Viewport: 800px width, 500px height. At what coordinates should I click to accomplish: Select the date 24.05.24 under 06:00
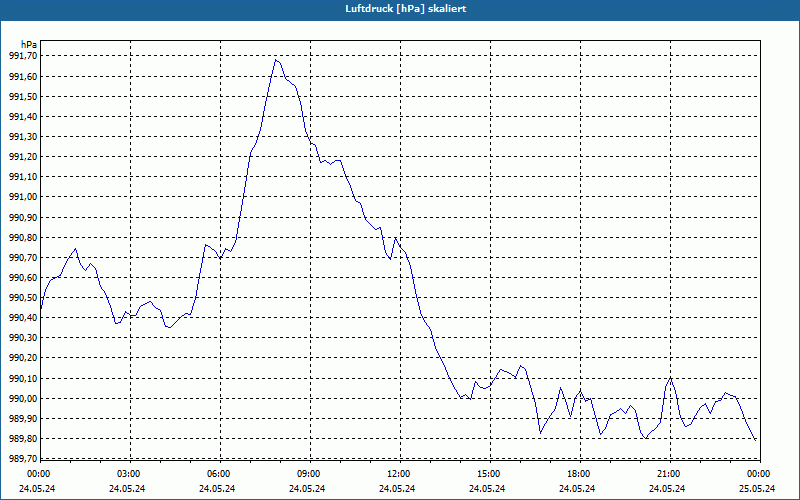coord(217,489)
